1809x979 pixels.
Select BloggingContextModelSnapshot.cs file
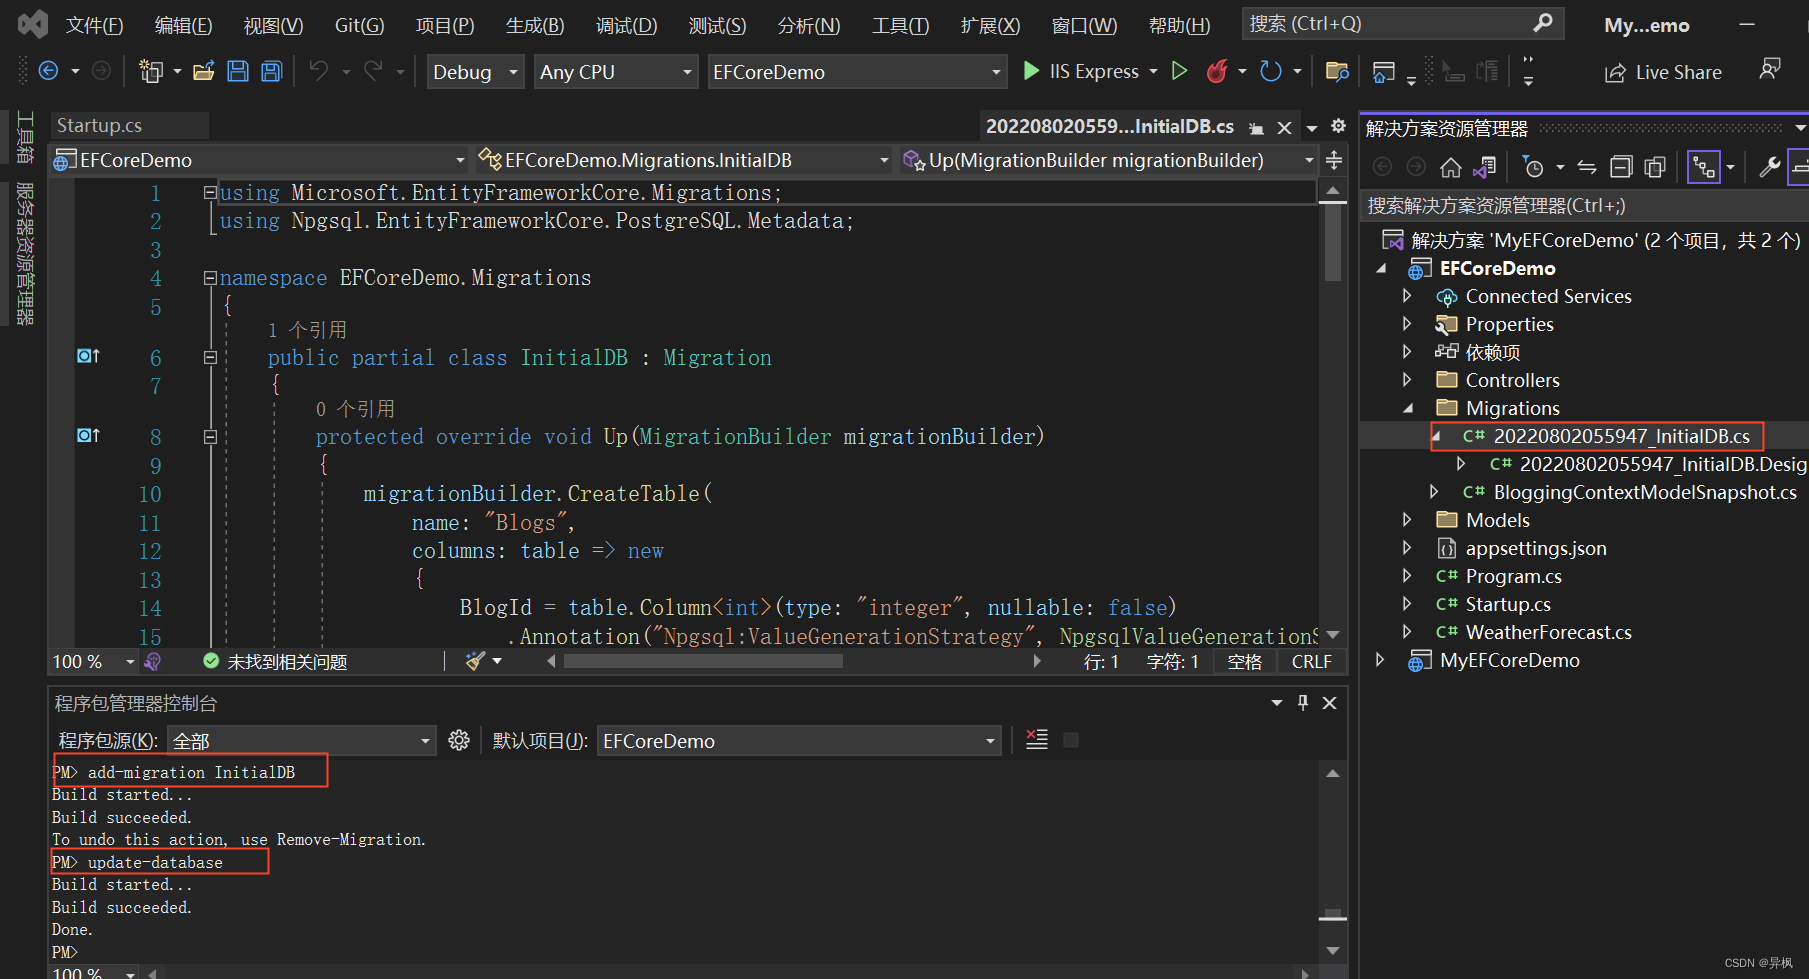pyautogui.click(x=1644, y=492)
